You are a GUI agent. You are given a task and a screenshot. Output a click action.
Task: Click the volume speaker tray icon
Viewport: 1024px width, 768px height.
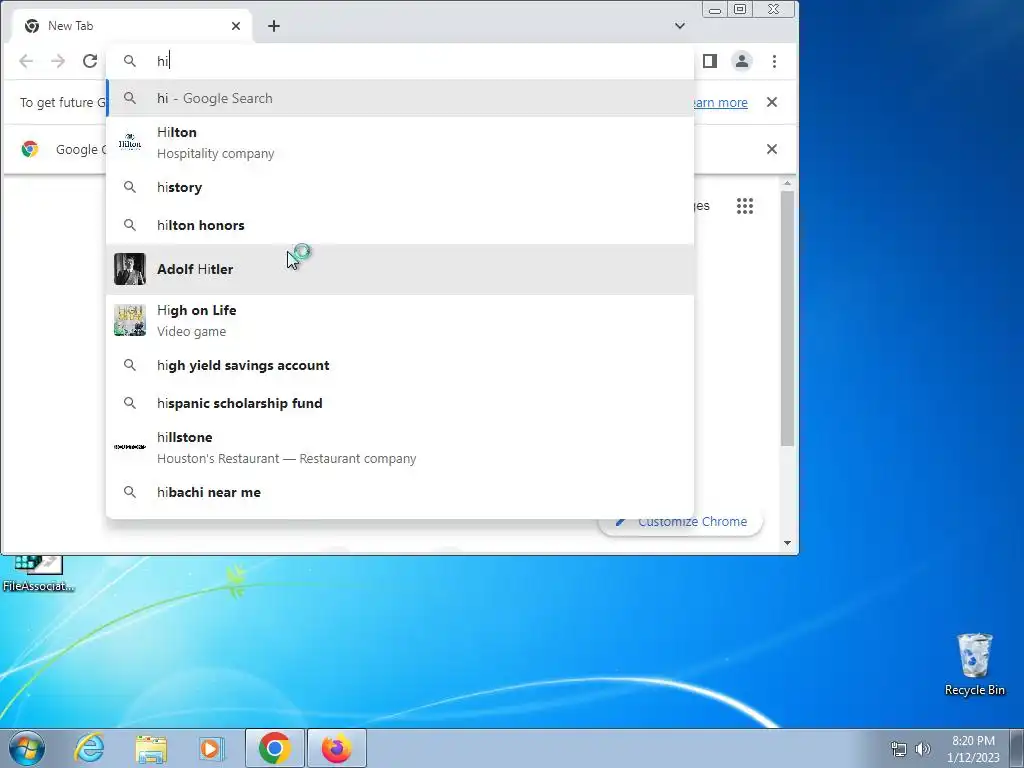(x=923, y=749)
